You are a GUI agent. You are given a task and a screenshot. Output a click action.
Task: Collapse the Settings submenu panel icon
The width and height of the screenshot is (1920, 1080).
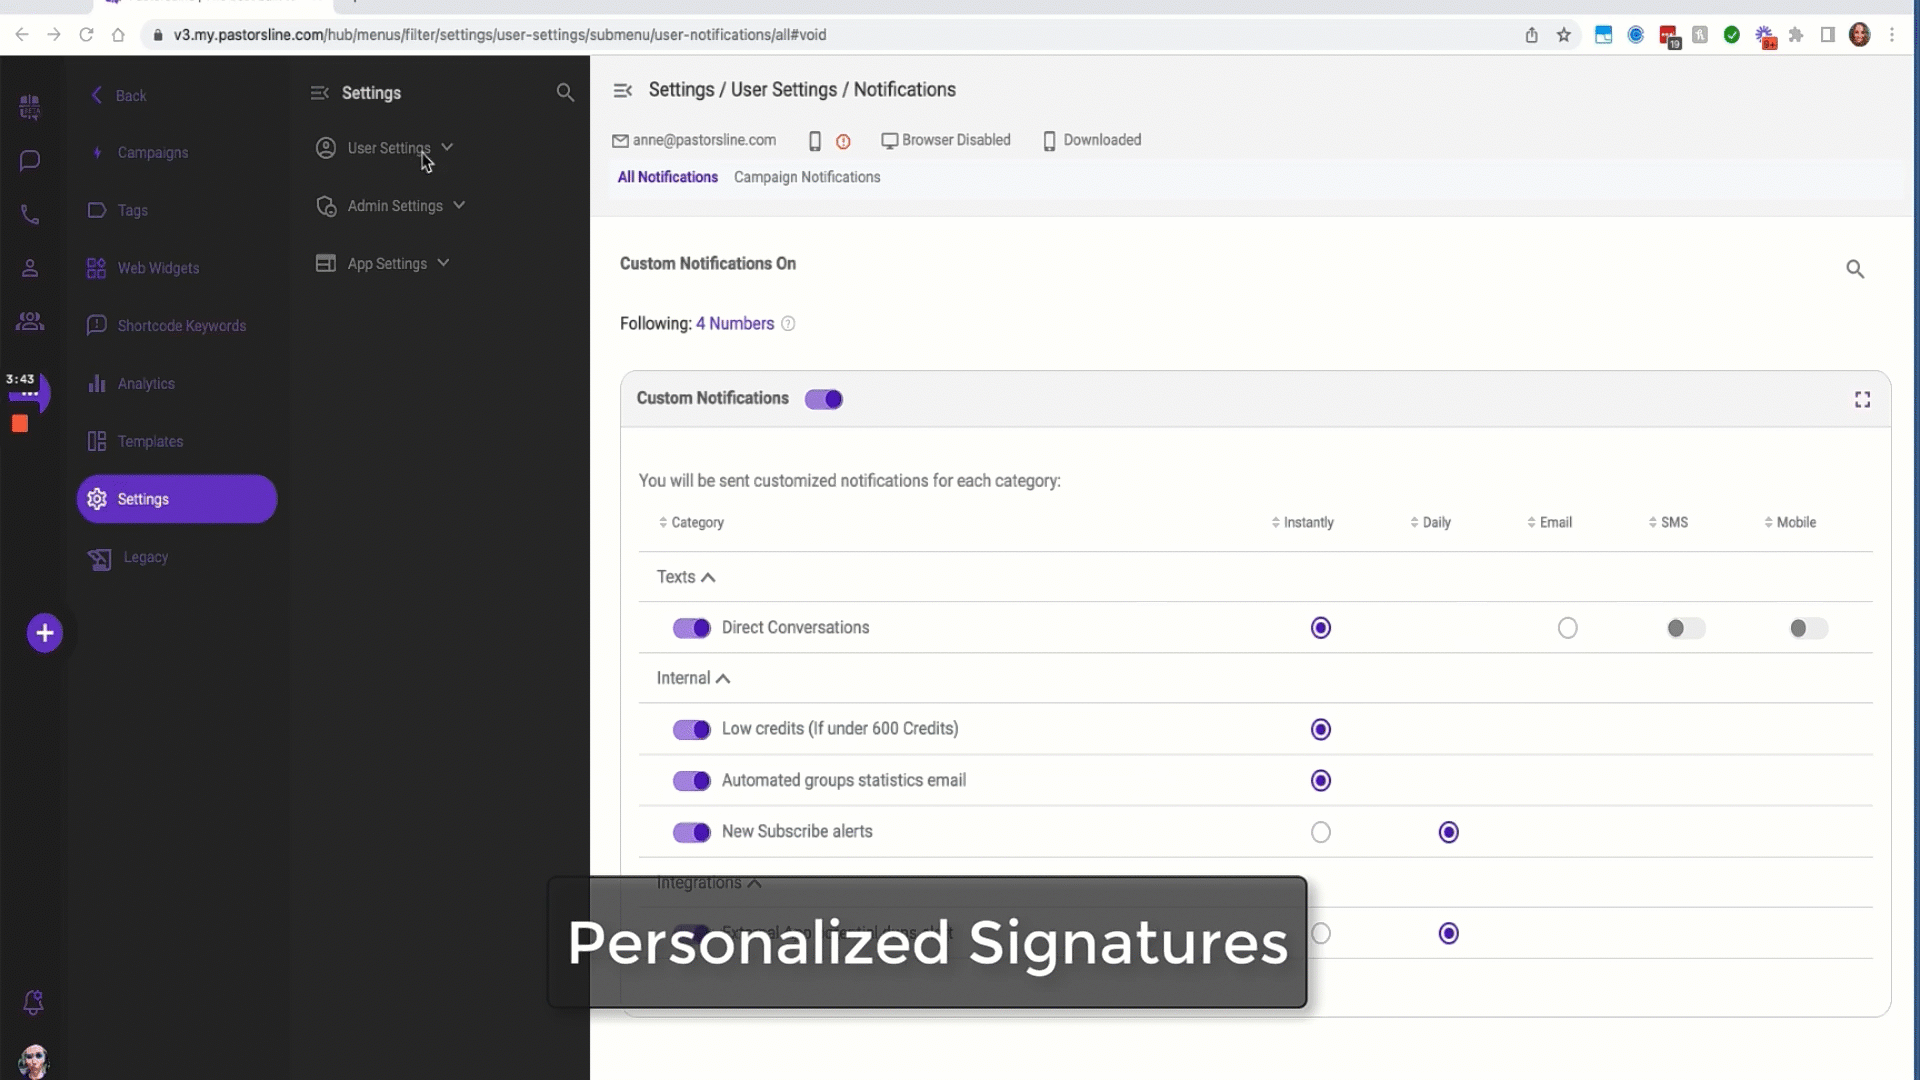319,93
